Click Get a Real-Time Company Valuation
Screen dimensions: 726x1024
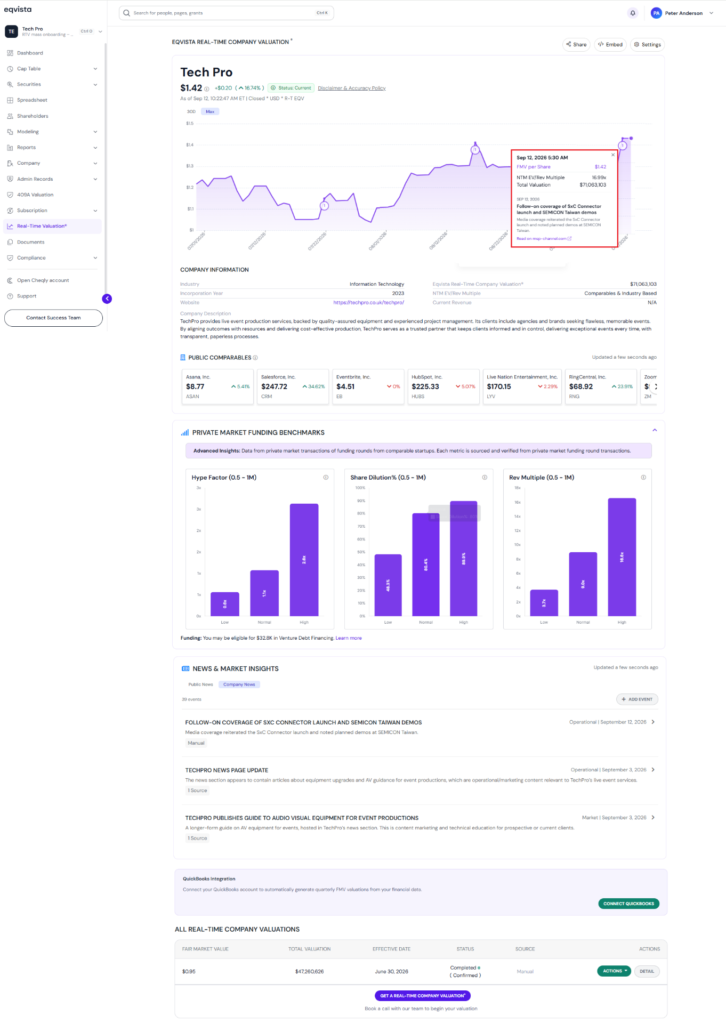click(423, 996)
